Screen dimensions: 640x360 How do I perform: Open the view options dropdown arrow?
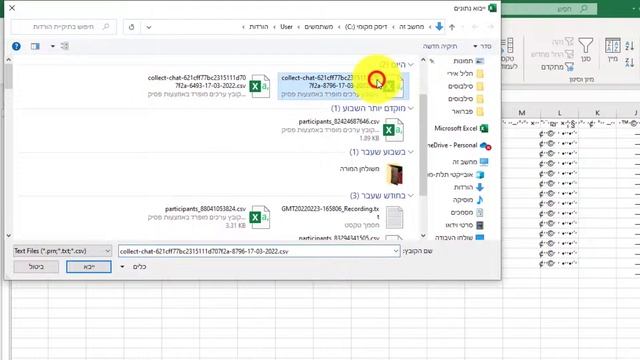coord(53,46)
